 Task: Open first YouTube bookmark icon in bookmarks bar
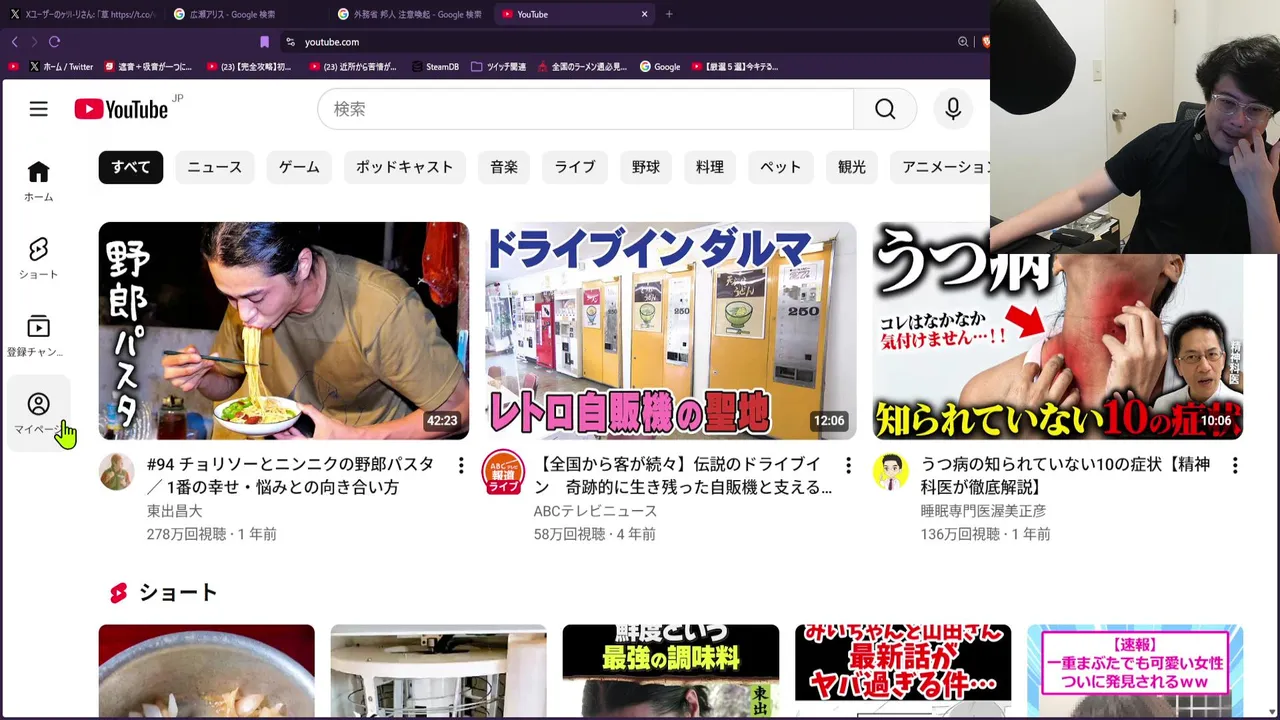[13, 67]
